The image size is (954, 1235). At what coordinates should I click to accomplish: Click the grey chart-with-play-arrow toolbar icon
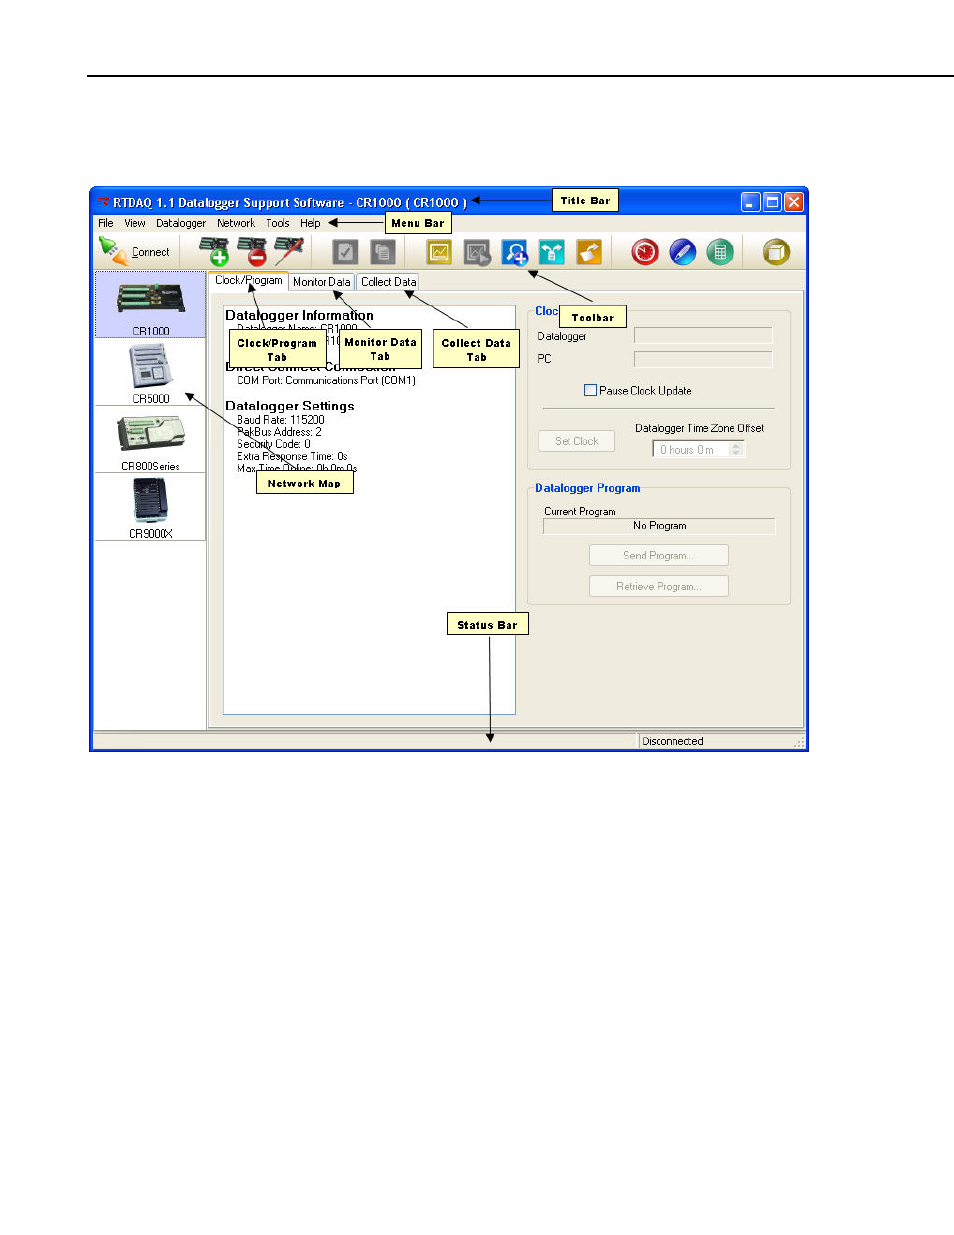477,252
